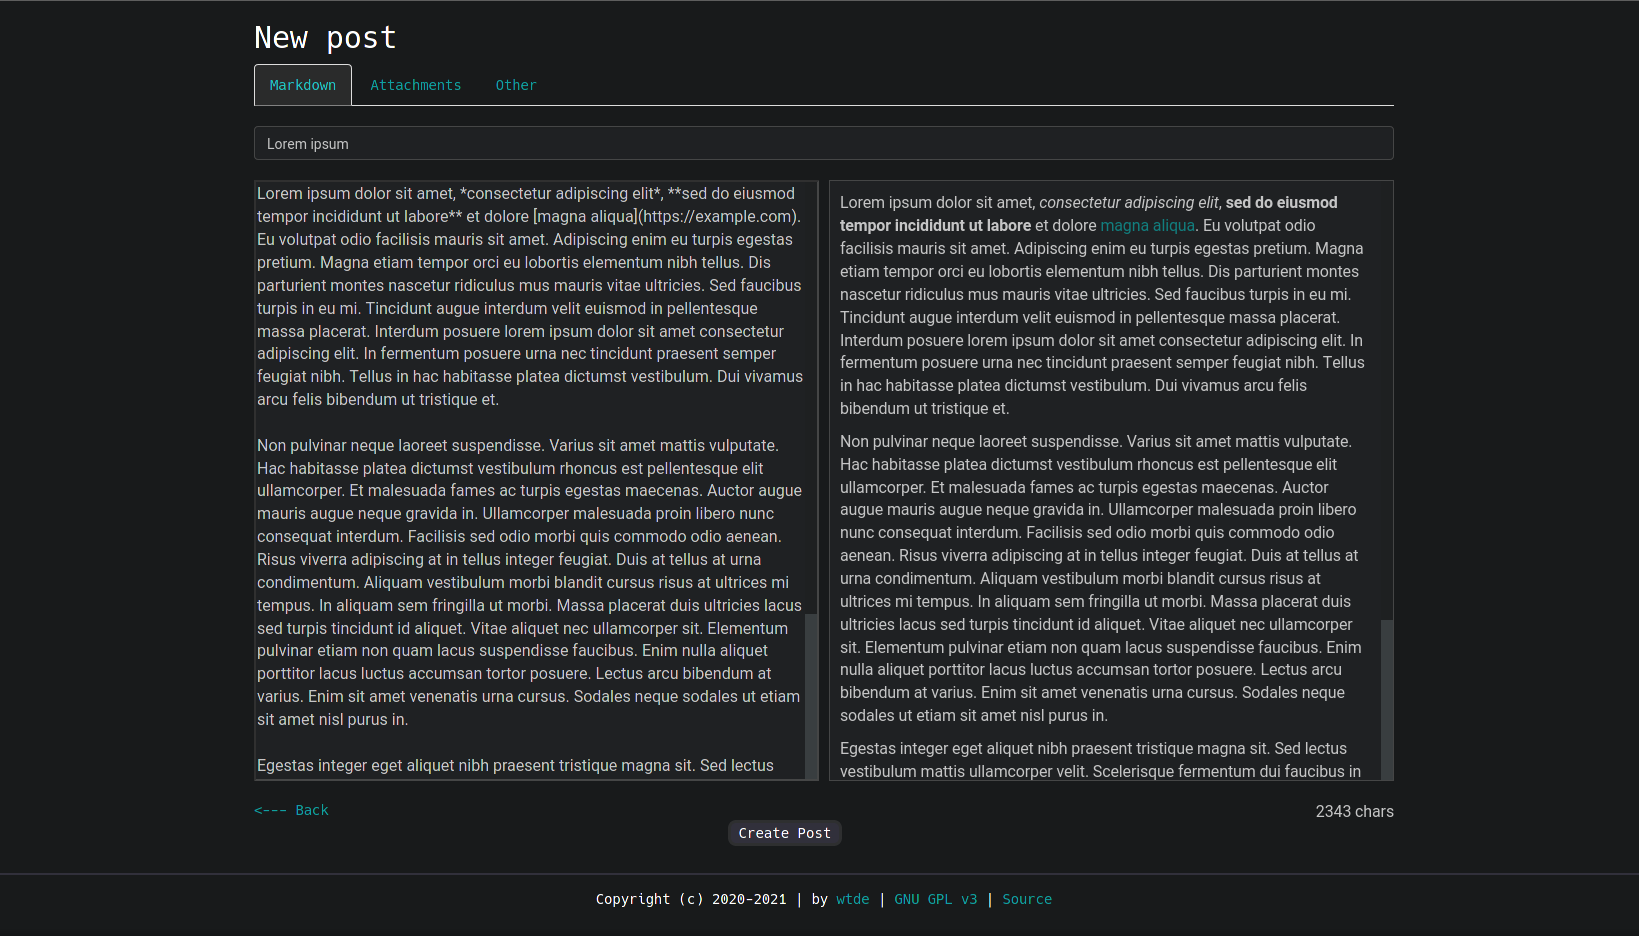Open the GNU GPL v3 license link
The image size is (1639, 936).
point(935,899)
